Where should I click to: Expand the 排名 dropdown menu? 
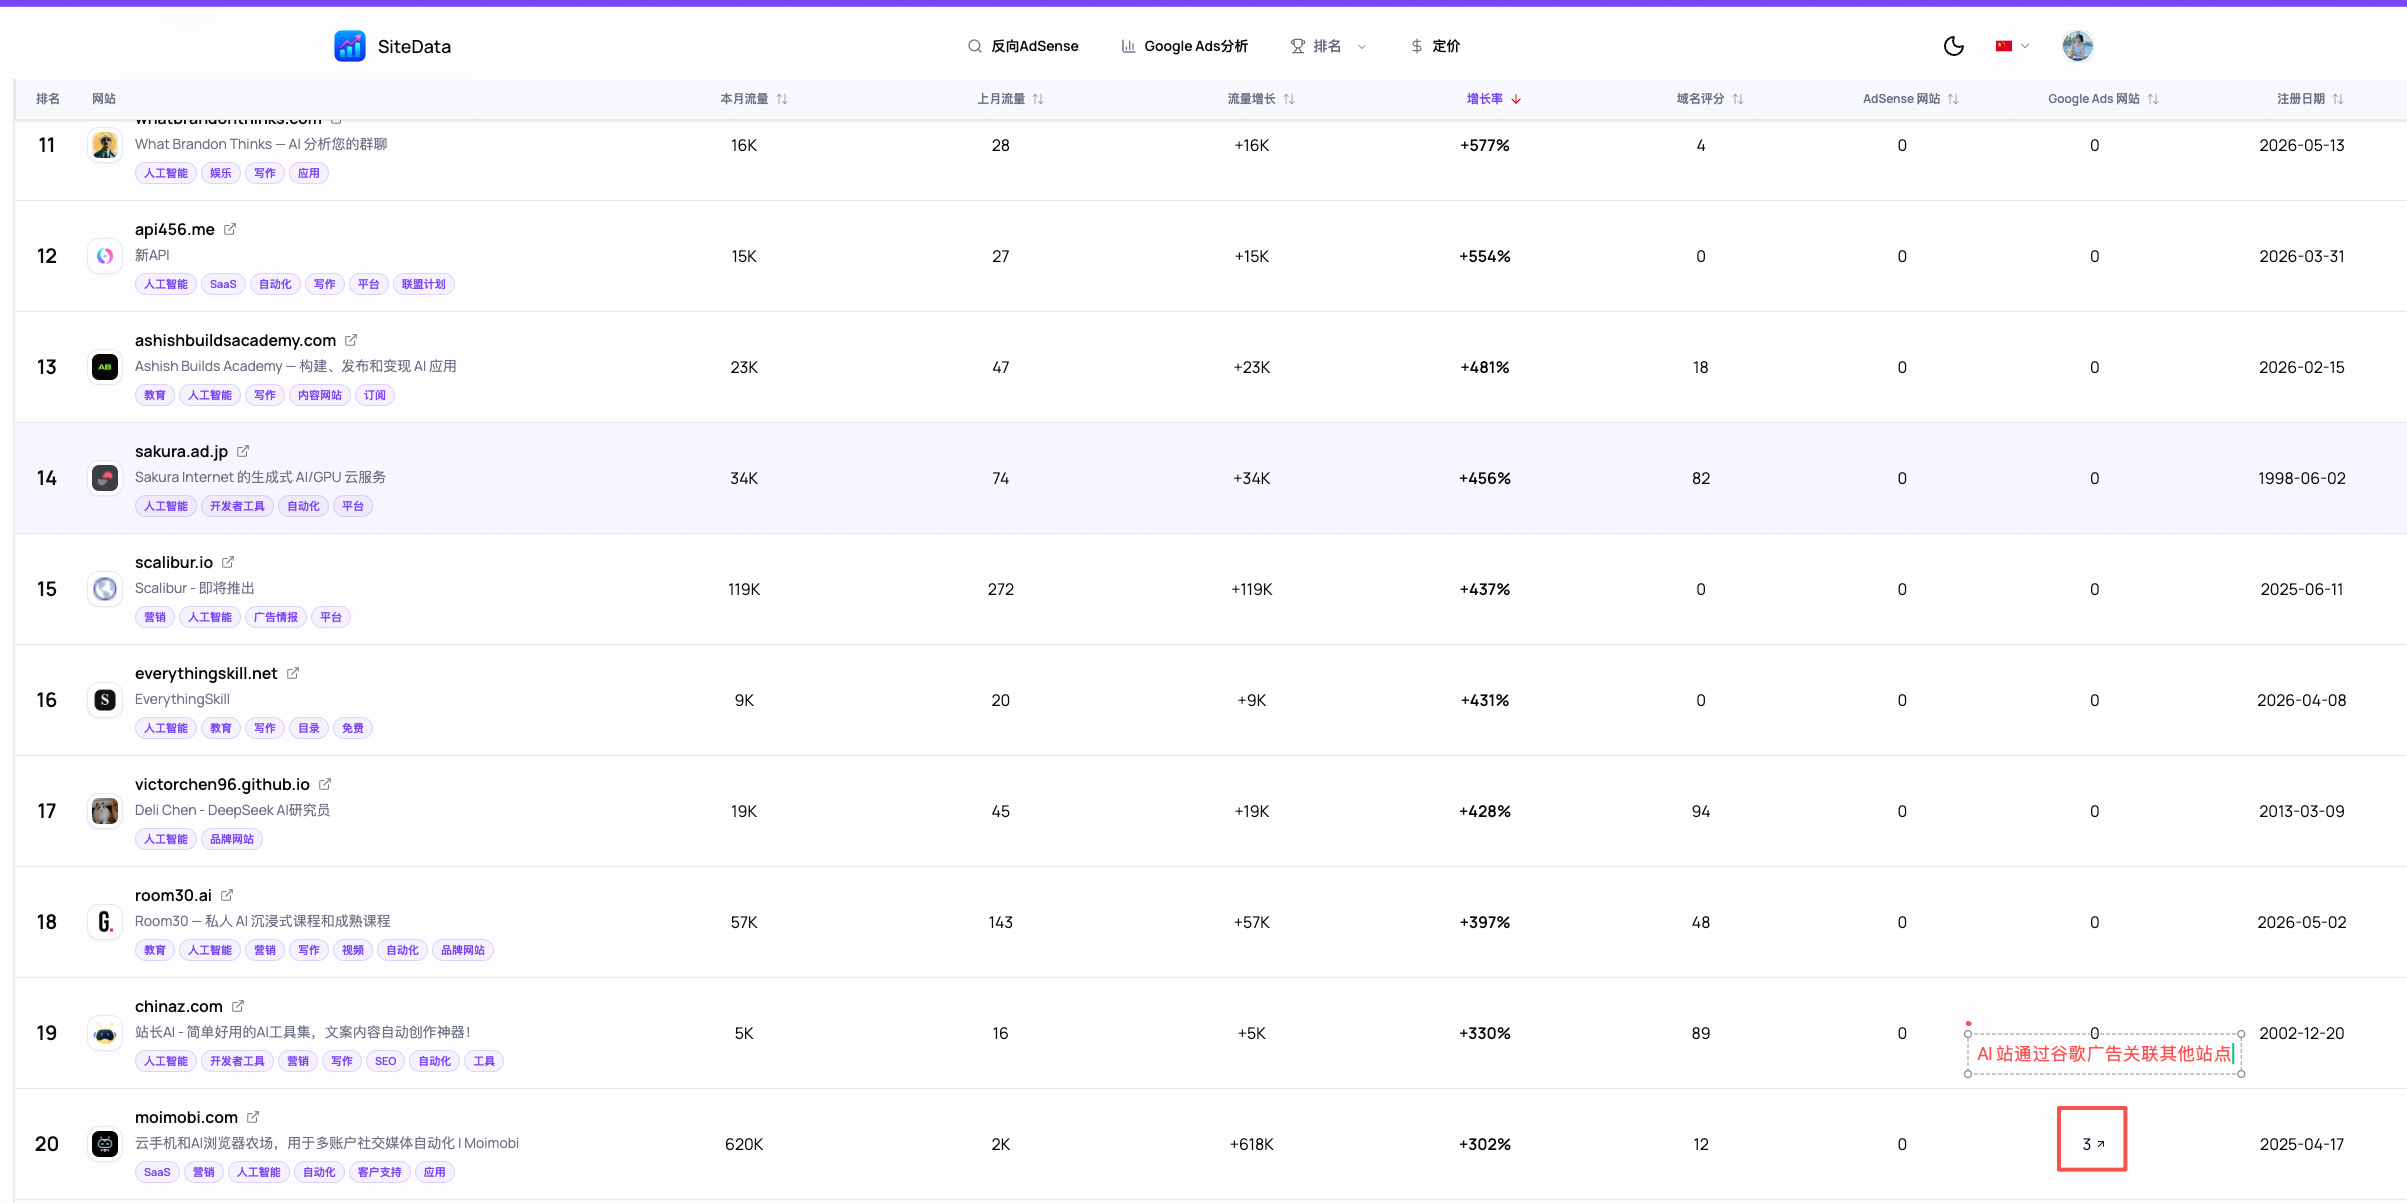[1328, 46]
